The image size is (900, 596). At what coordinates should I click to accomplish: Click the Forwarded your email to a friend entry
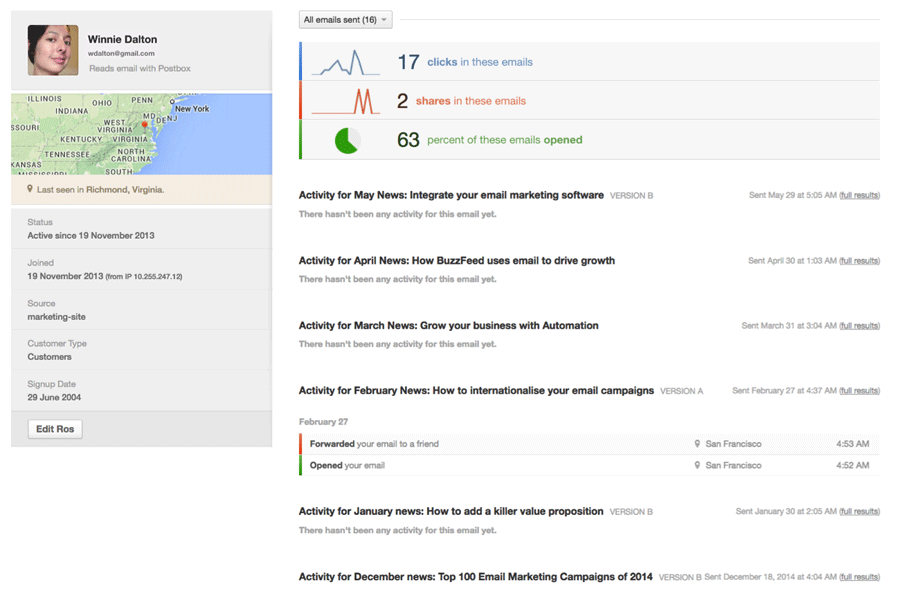click(374, 444)
